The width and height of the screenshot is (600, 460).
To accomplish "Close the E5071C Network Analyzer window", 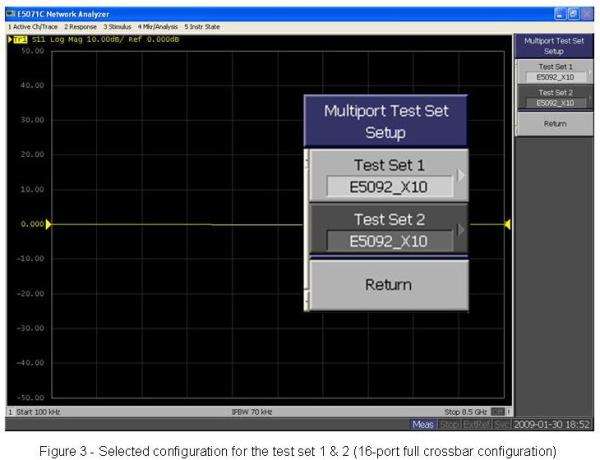I will tap(587, 15).
